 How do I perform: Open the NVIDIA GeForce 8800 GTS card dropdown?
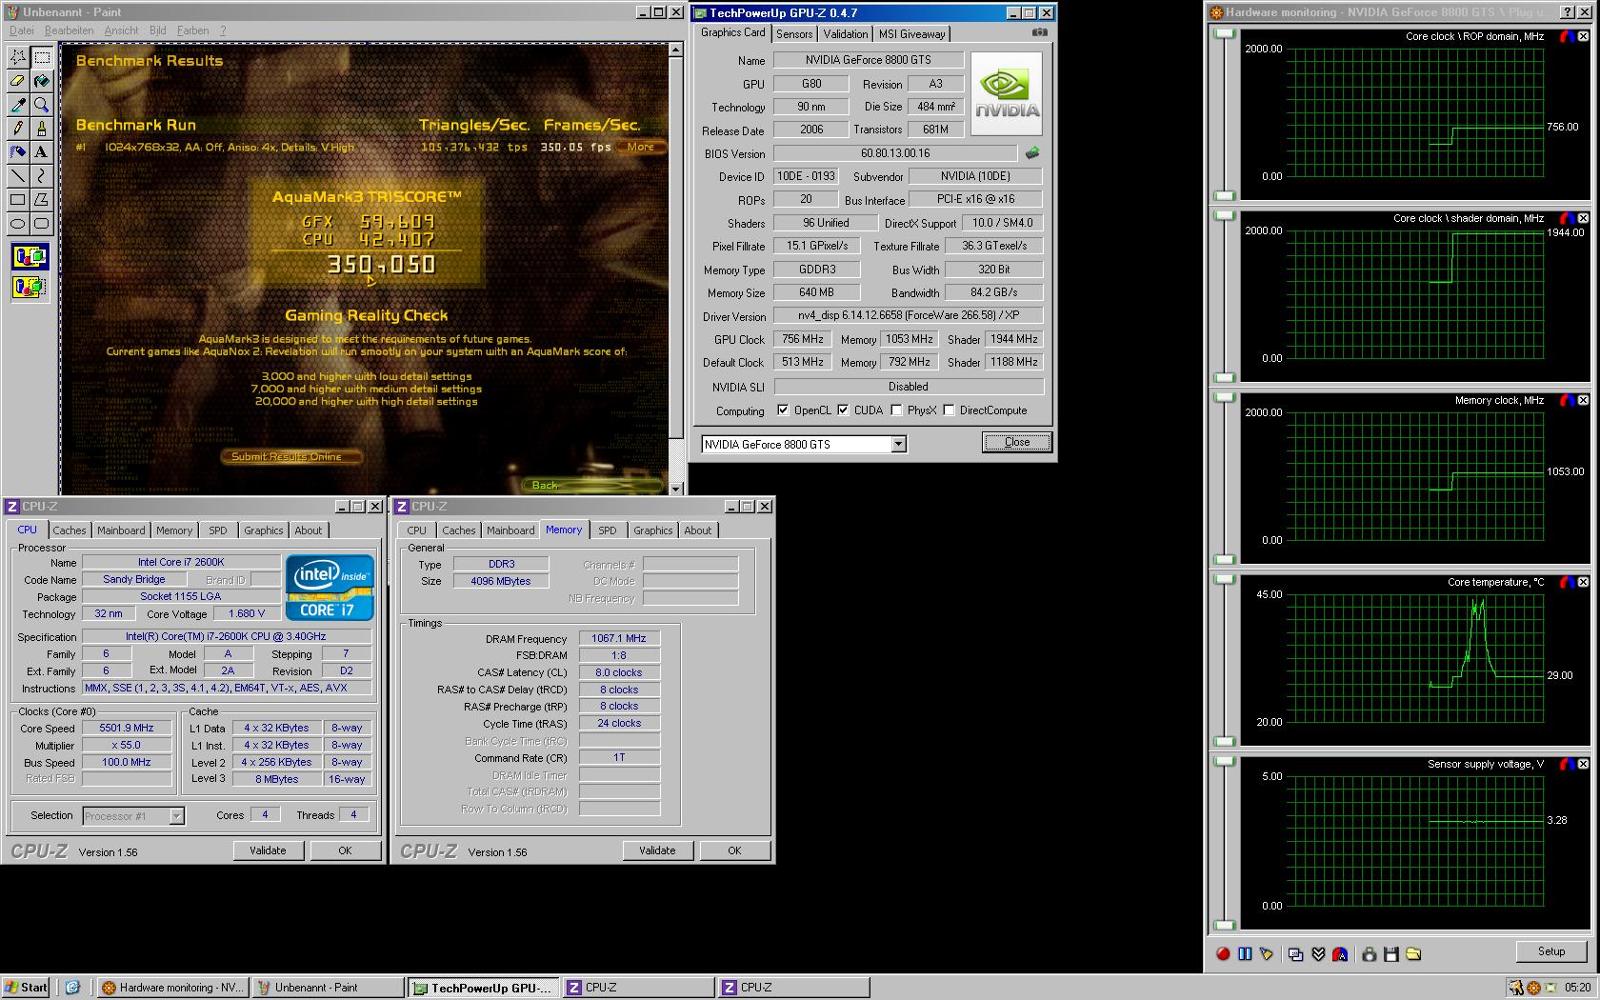coord(898,444)
